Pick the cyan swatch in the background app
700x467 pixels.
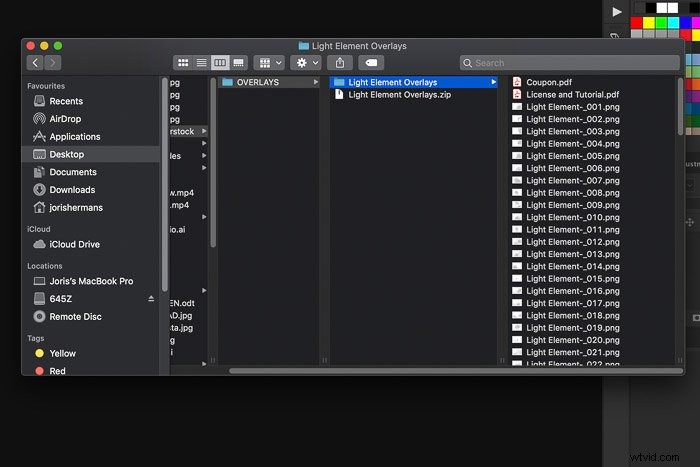pos(673,23)
